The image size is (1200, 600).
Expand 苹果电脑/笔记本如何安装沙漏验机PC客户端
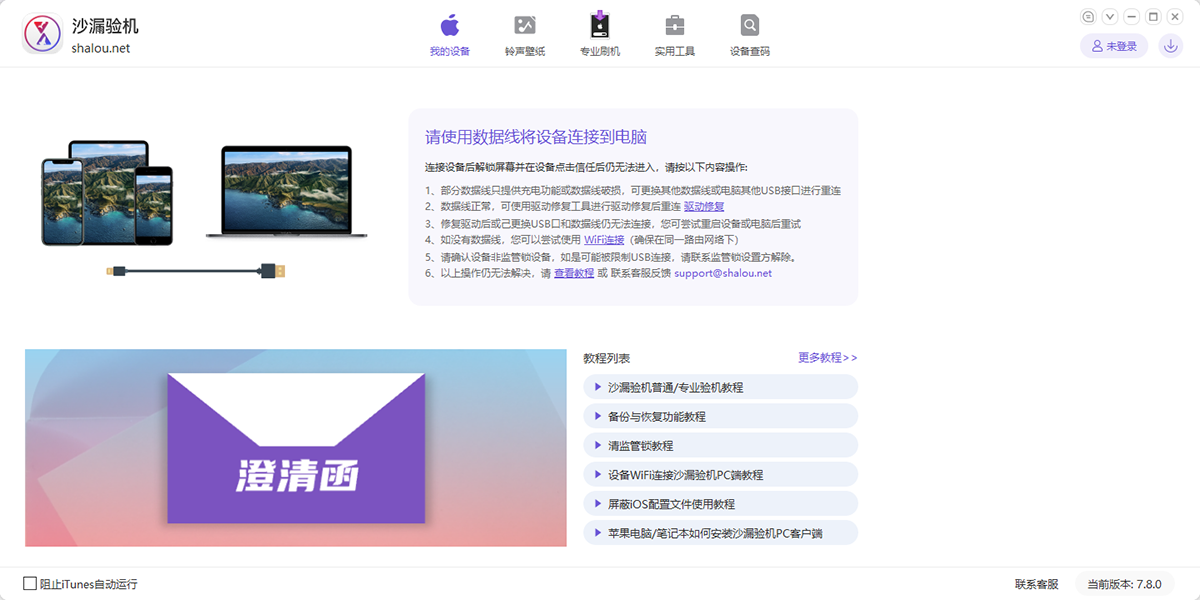click(x=720, y=532)
